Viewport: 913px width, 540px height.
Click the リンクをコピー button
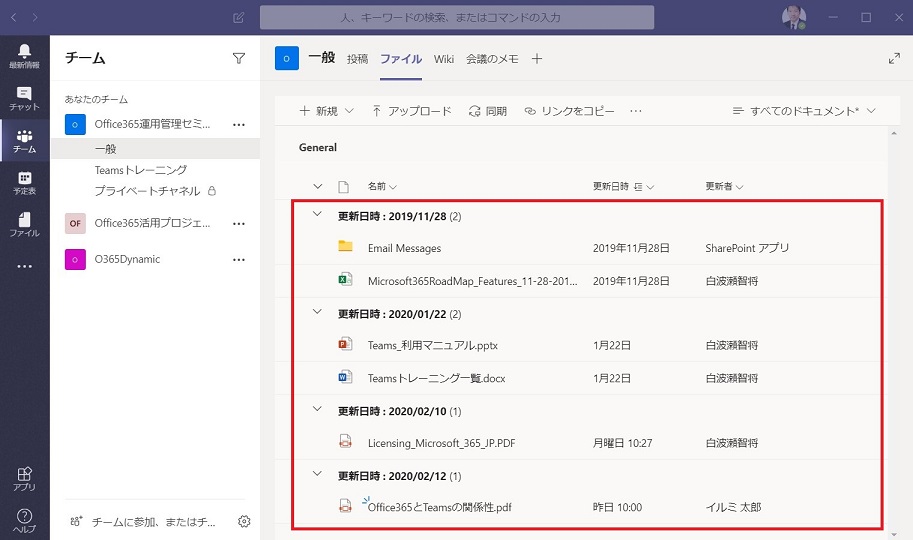pos(569,111)
